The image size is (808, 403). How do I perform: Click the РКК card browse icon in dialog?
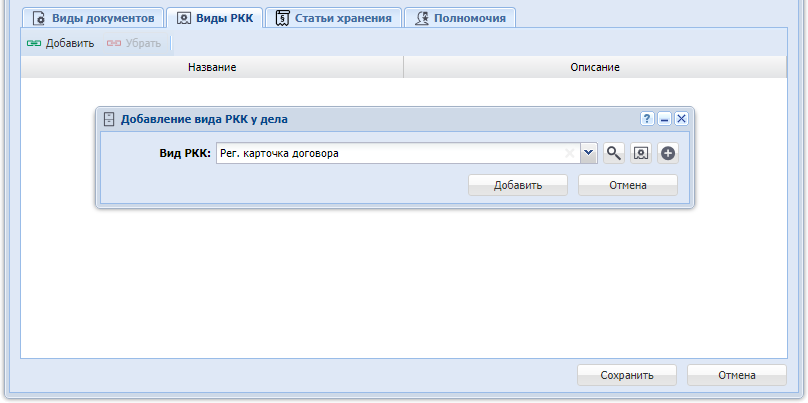641,153
